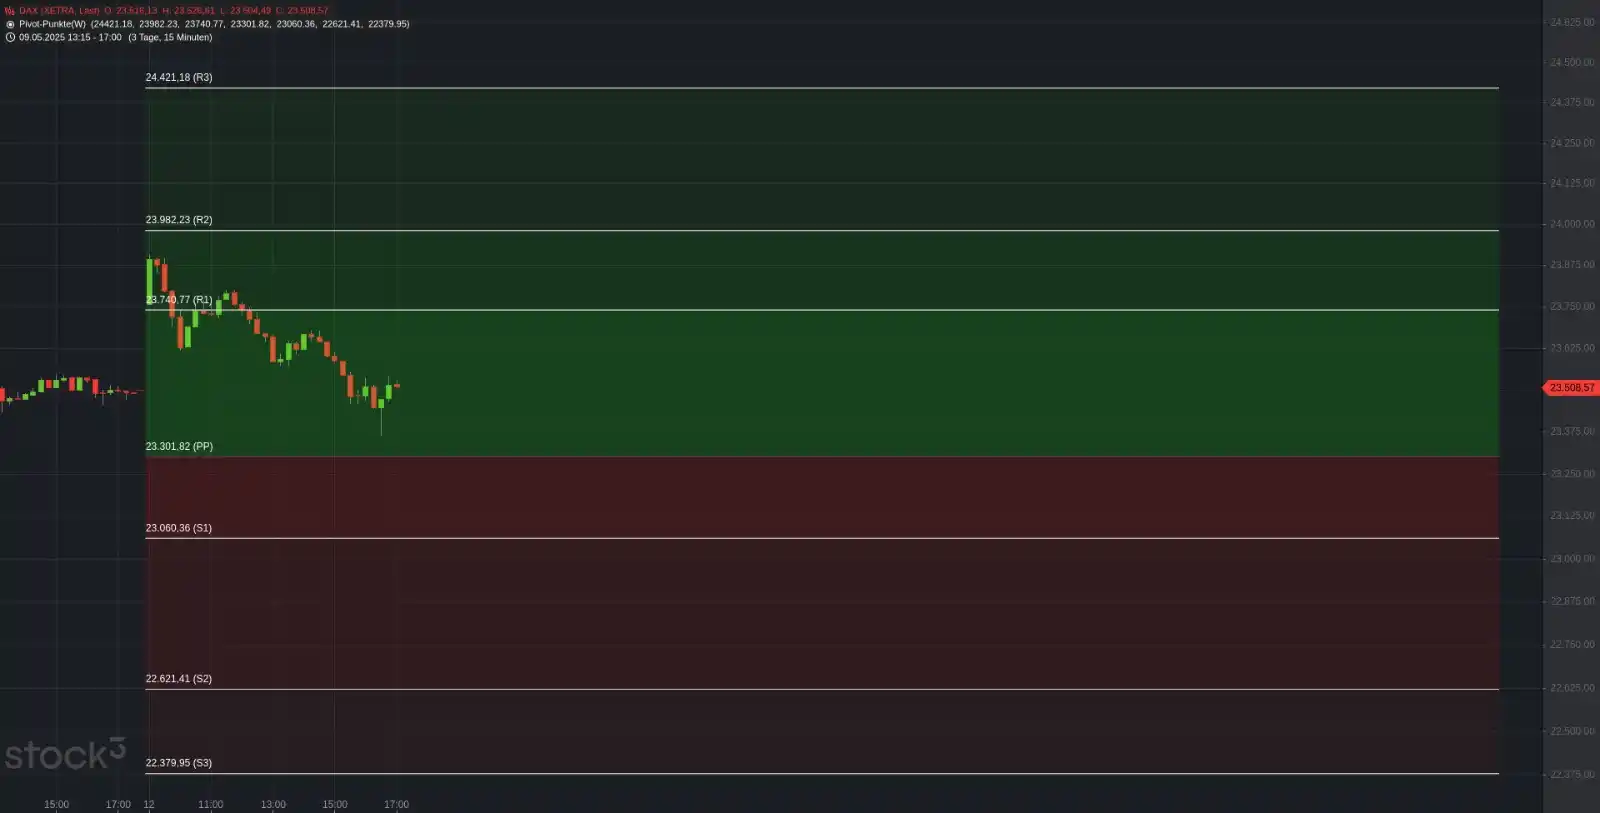1600x813 pixels.
Task: Click the 12 date marker on time axis
Action: point(149,804)
